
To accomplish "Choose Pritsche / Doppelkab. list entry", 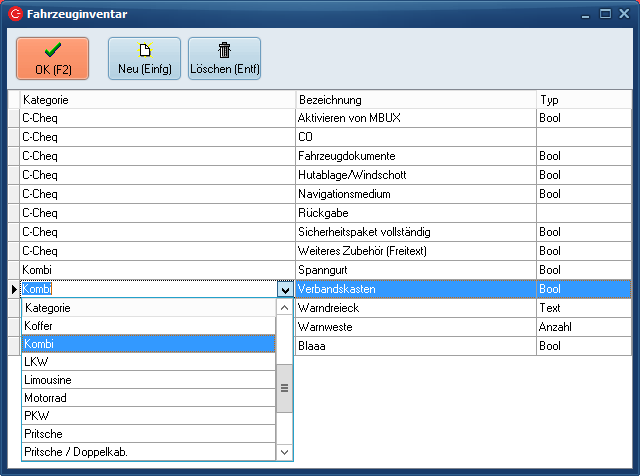I will click(148, 451).
